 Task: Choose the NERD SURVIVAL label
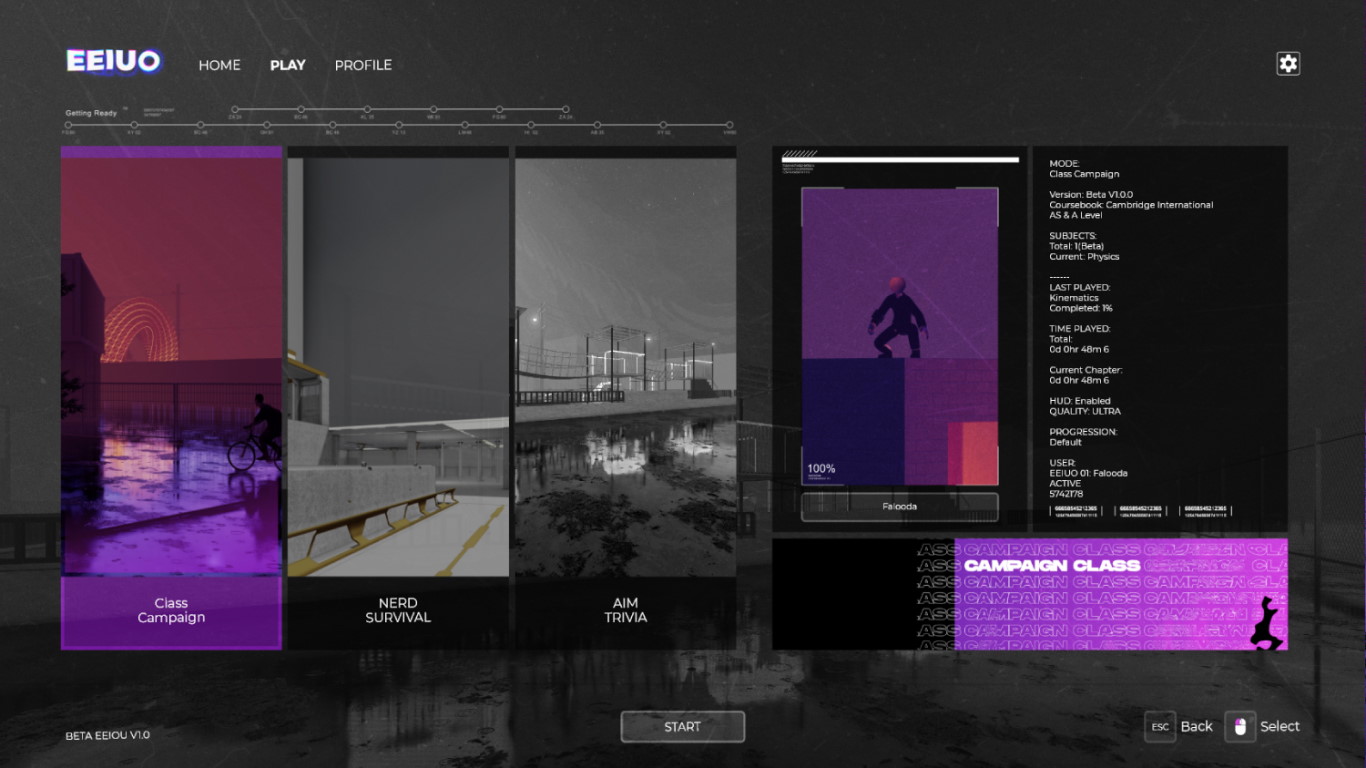398,611
